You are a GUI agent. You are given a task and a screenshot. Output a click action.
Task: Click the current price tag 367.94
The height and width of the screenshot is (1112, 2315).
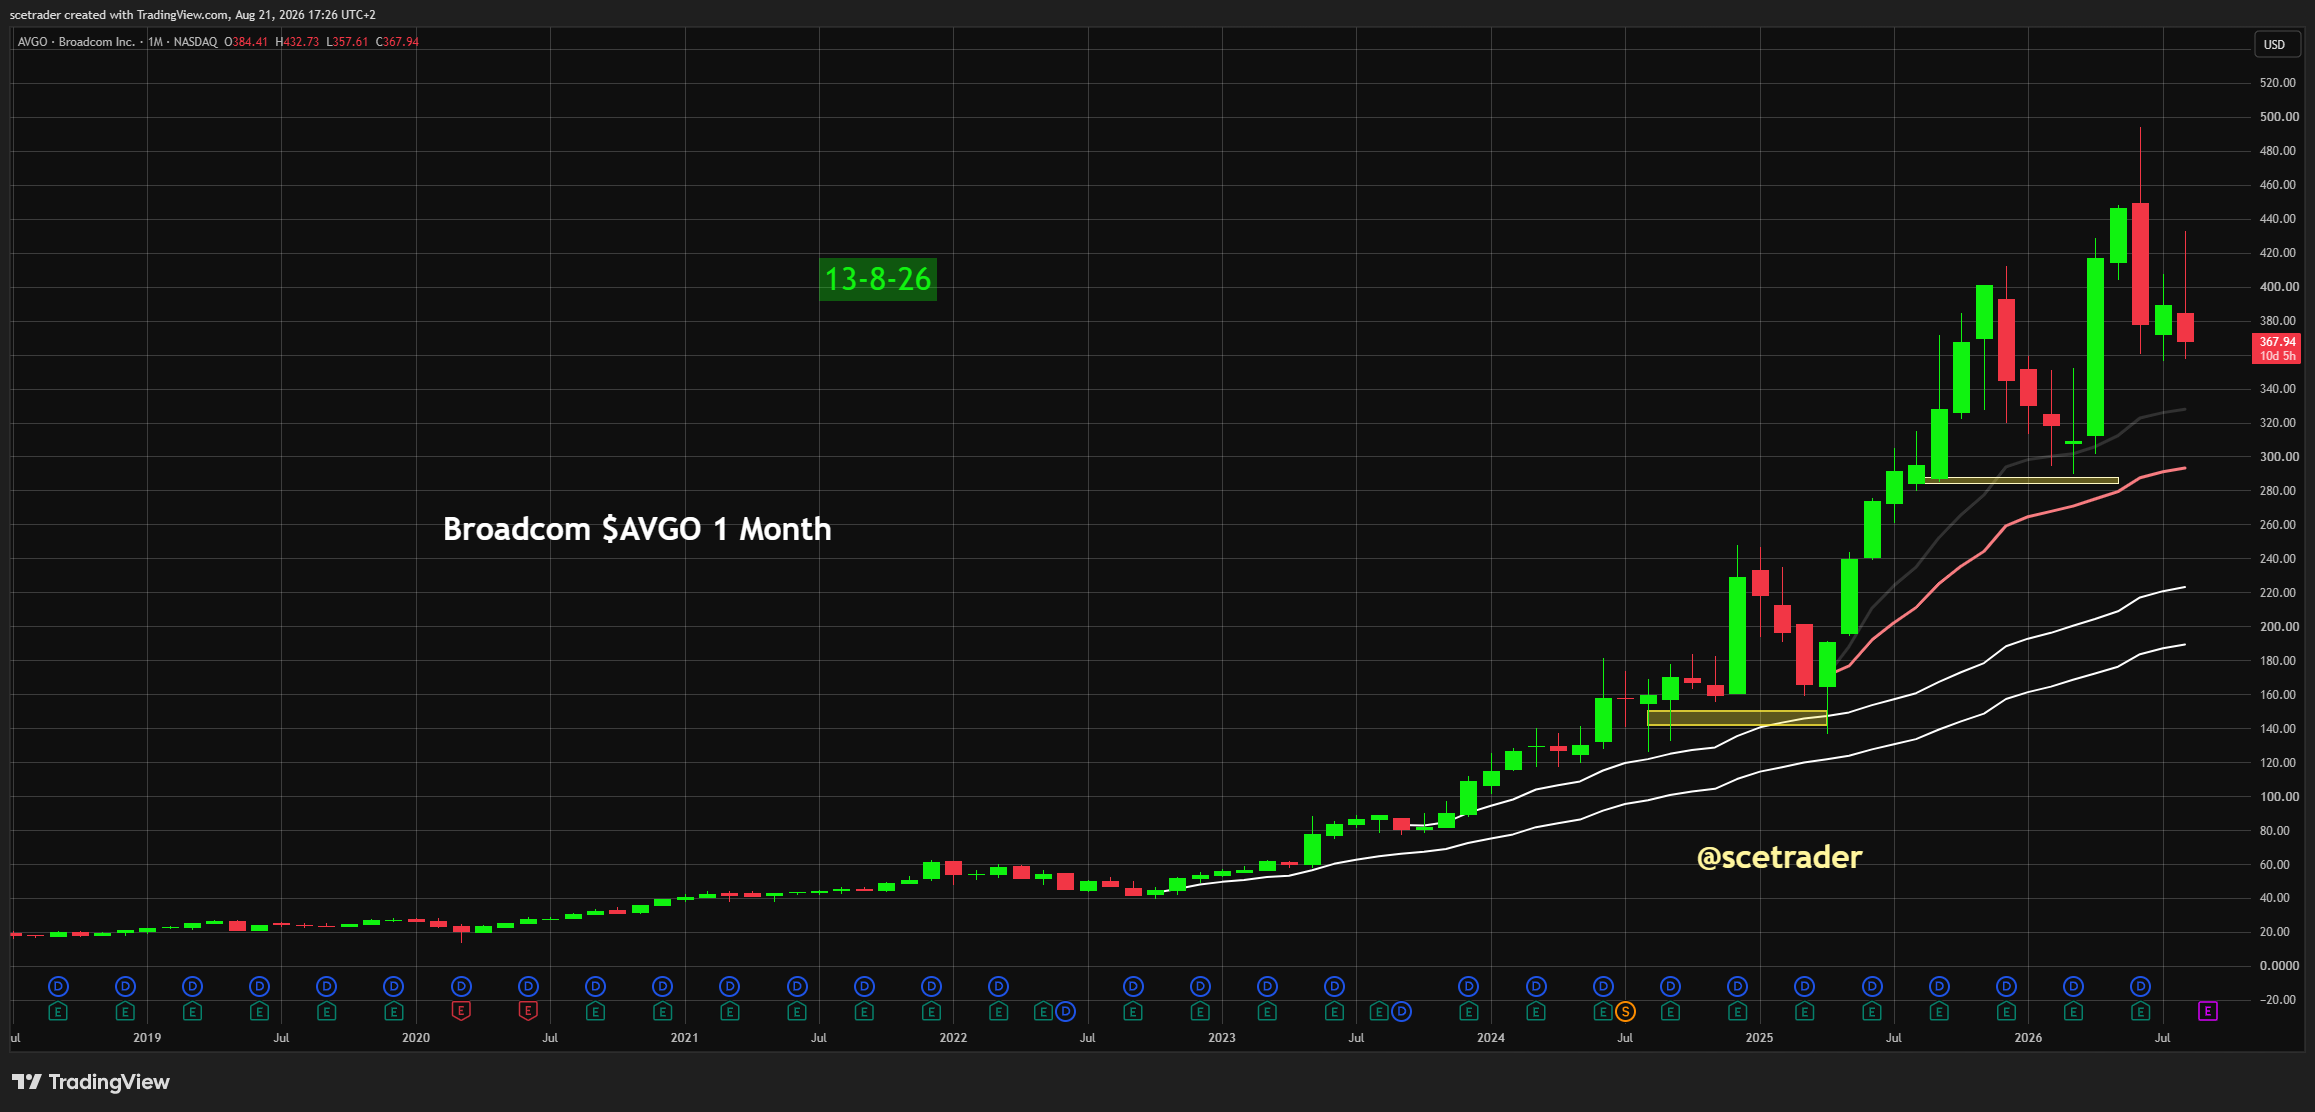2277,348
